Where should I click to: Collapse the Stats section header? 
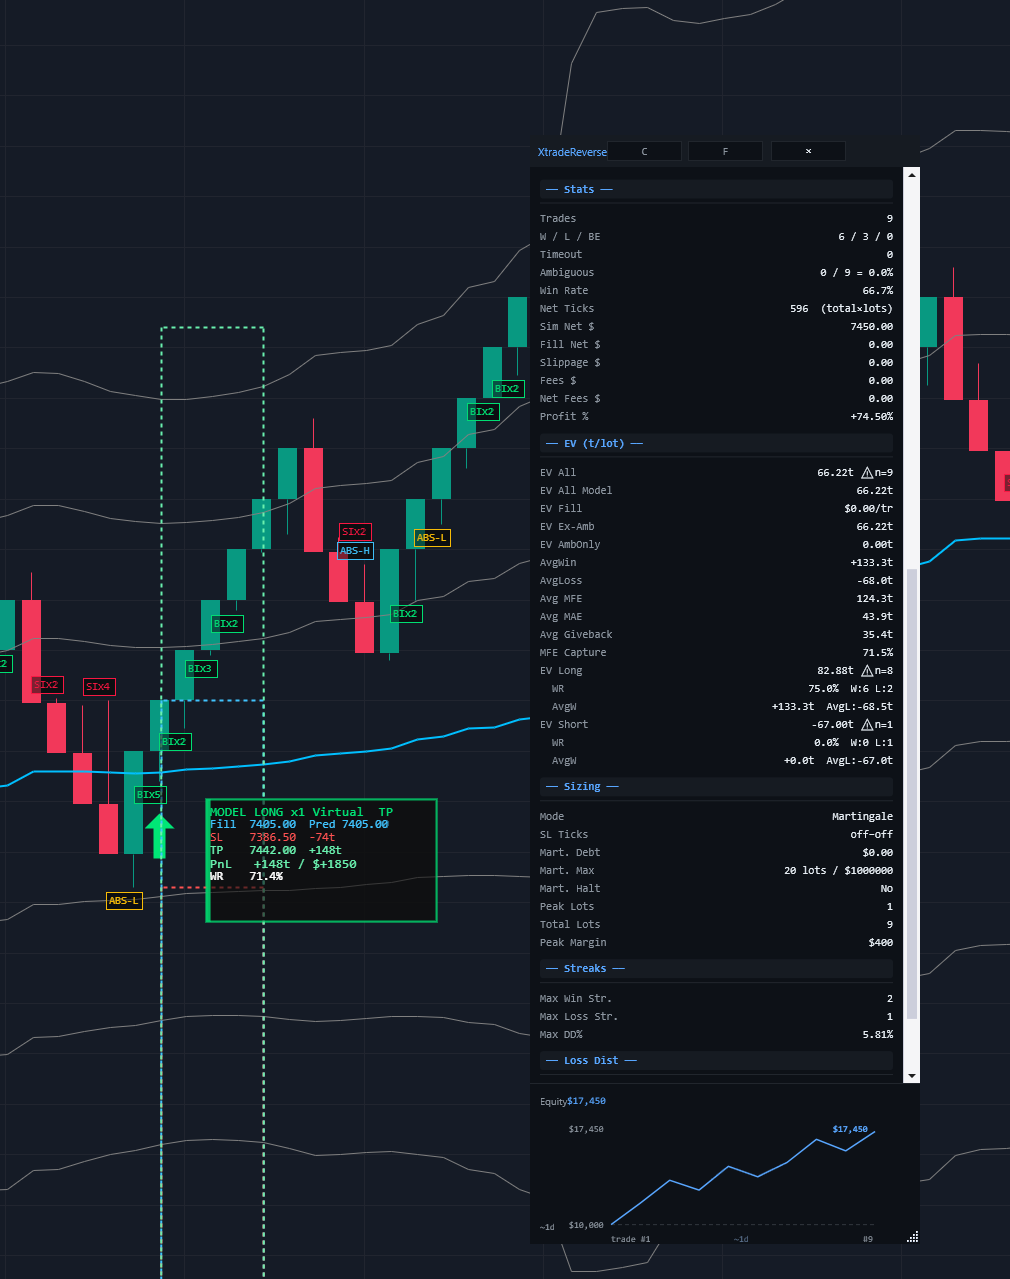716,189
